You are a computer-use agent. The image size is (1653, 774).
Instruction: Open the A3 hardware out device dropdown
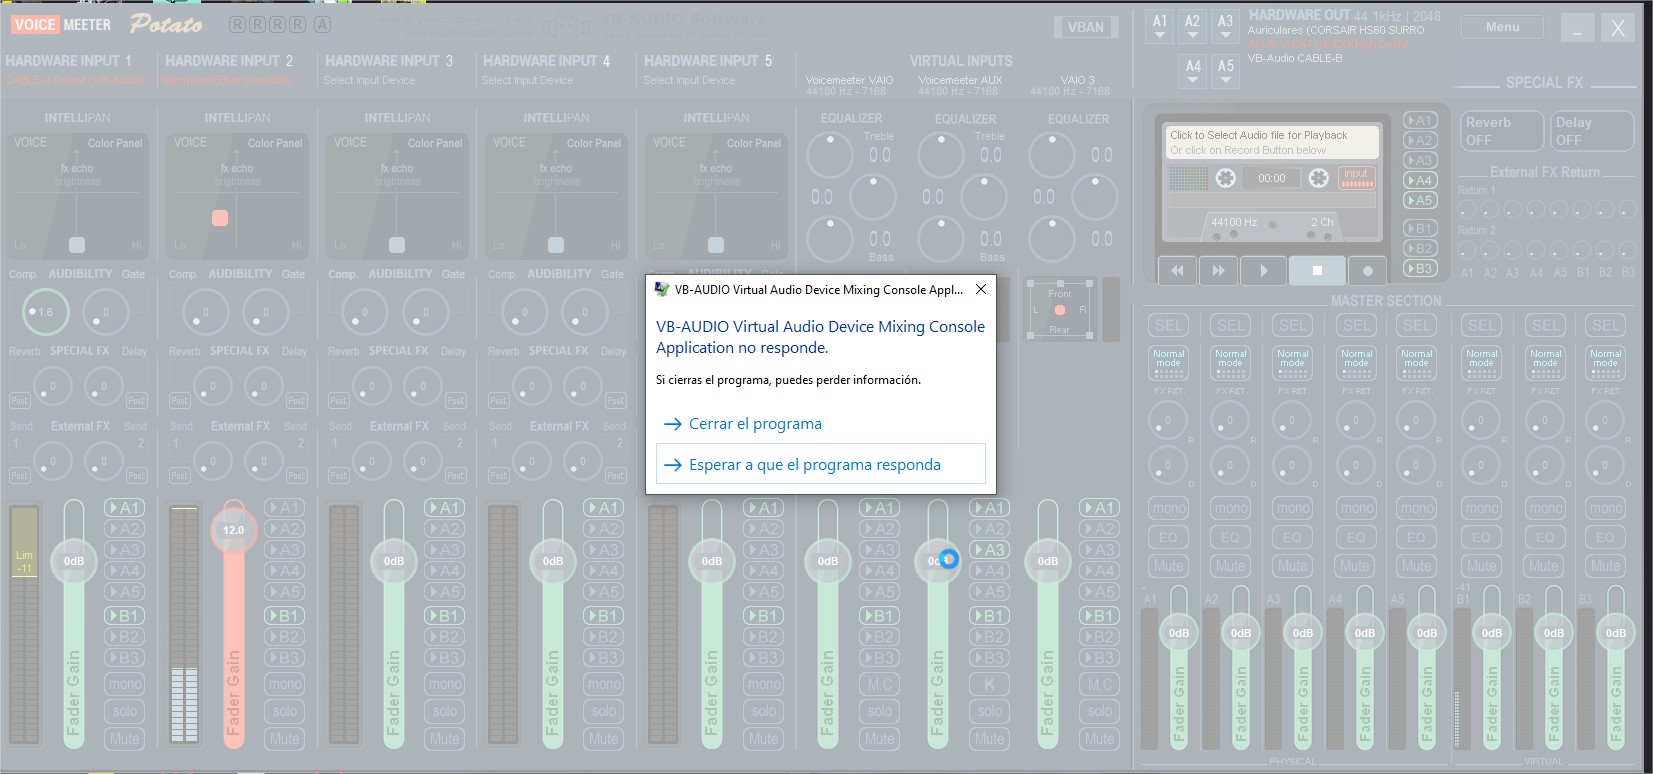click(x=1226, y=27)
